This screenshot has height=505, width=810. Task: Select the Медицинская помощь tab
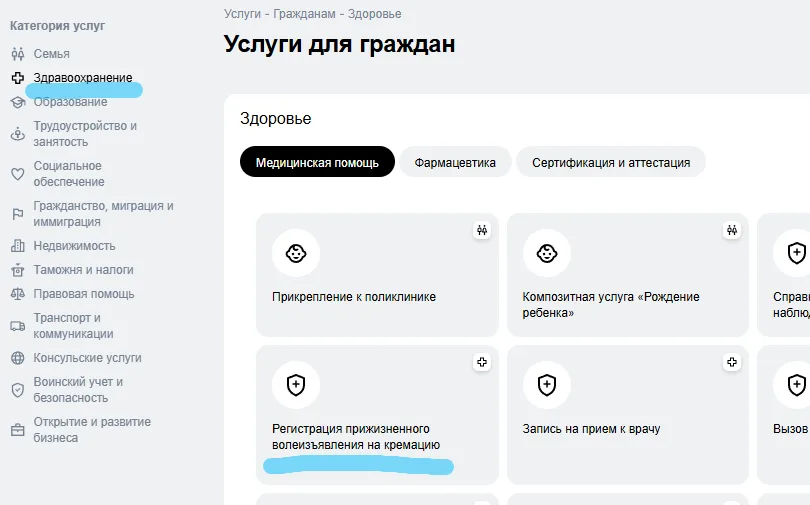(317, 162)
